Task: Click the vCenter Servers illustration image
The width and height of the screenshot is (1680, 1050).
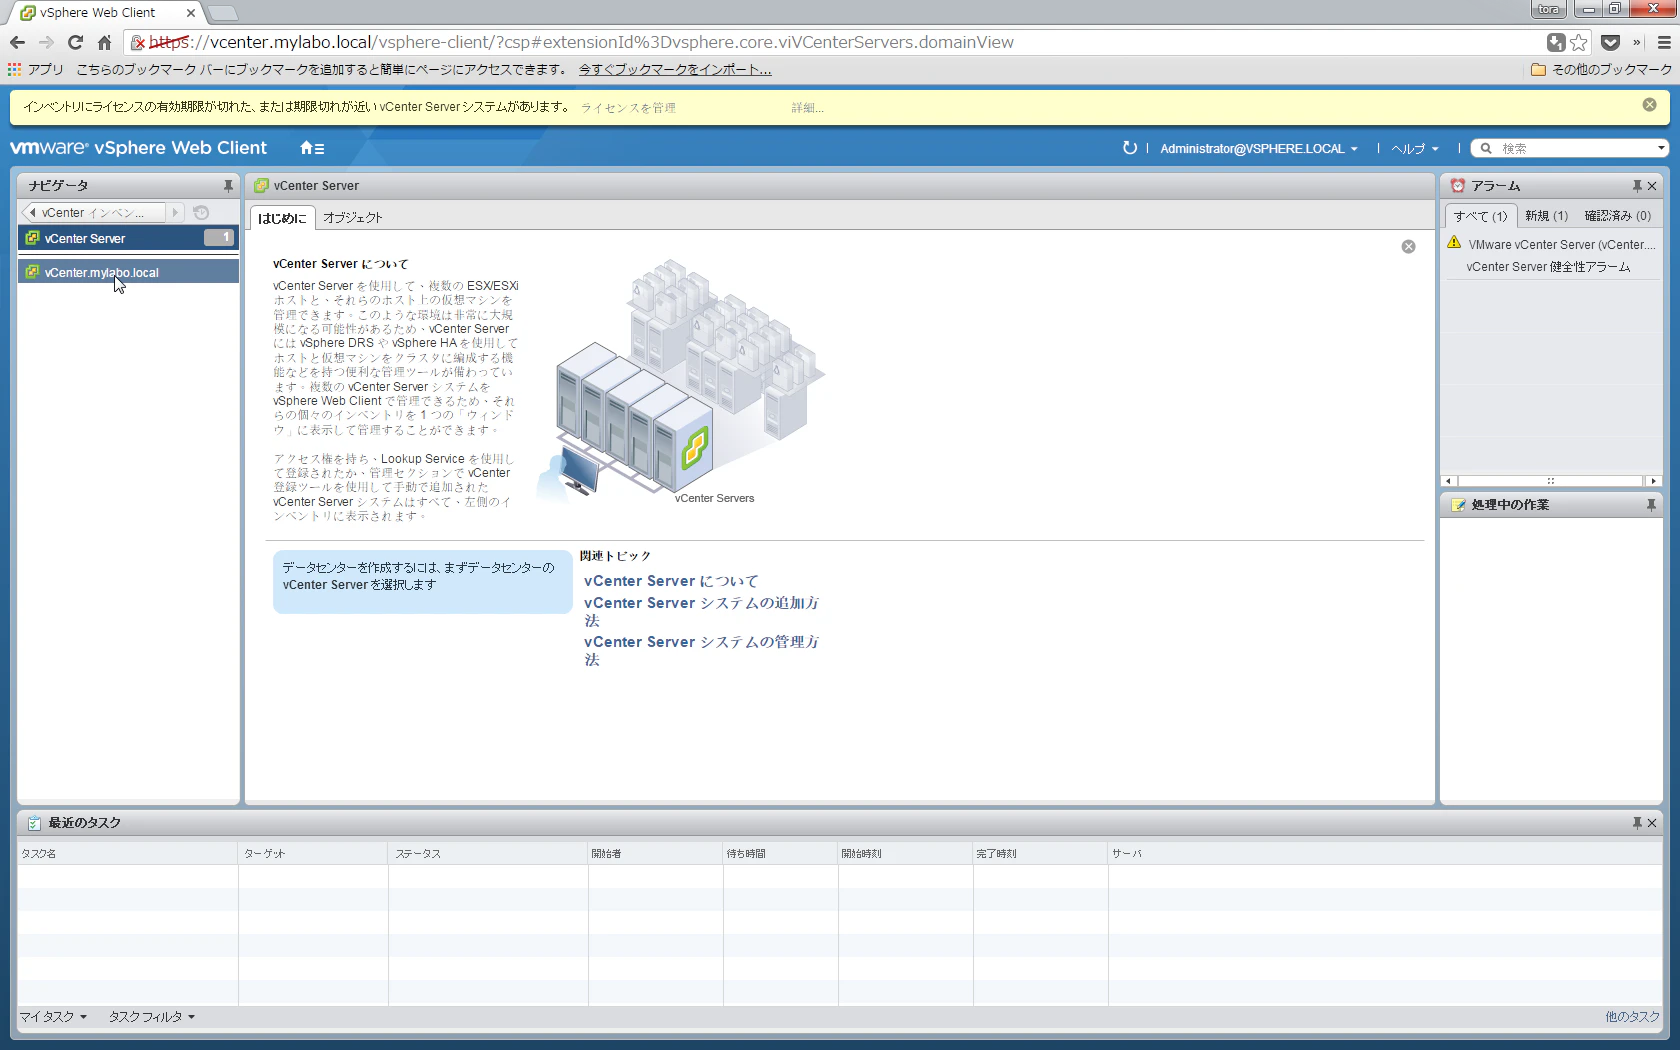Action: tap(682, 382)
